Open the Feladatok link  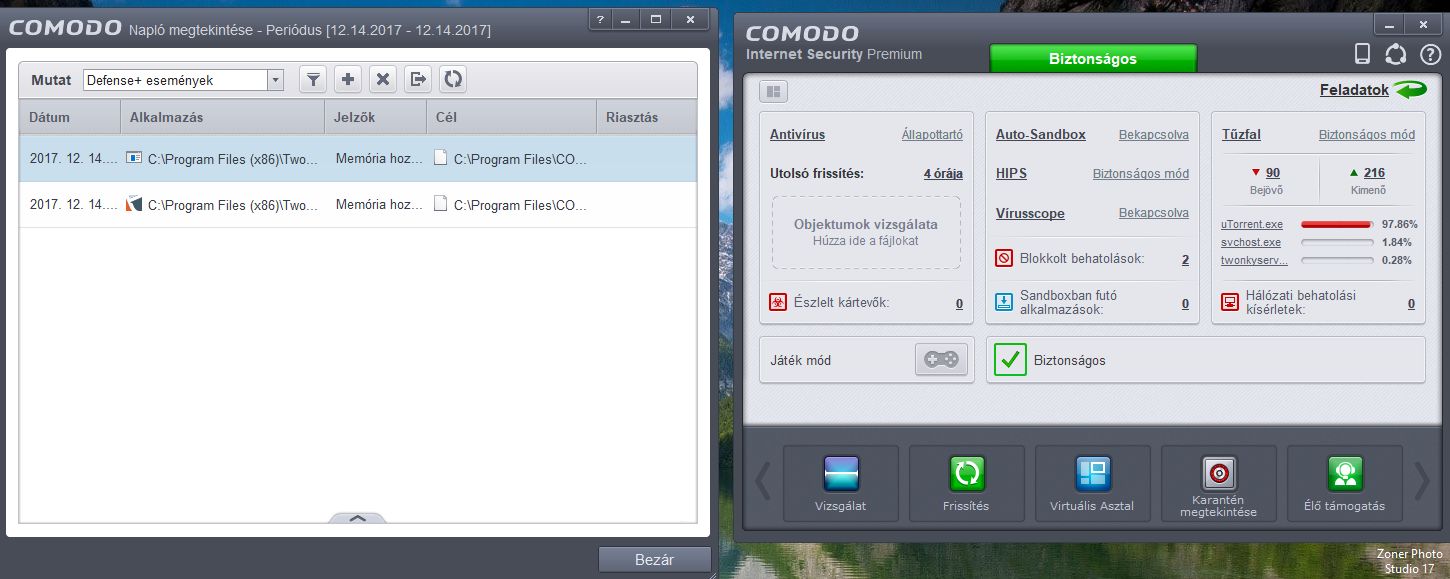[1354, 90]
